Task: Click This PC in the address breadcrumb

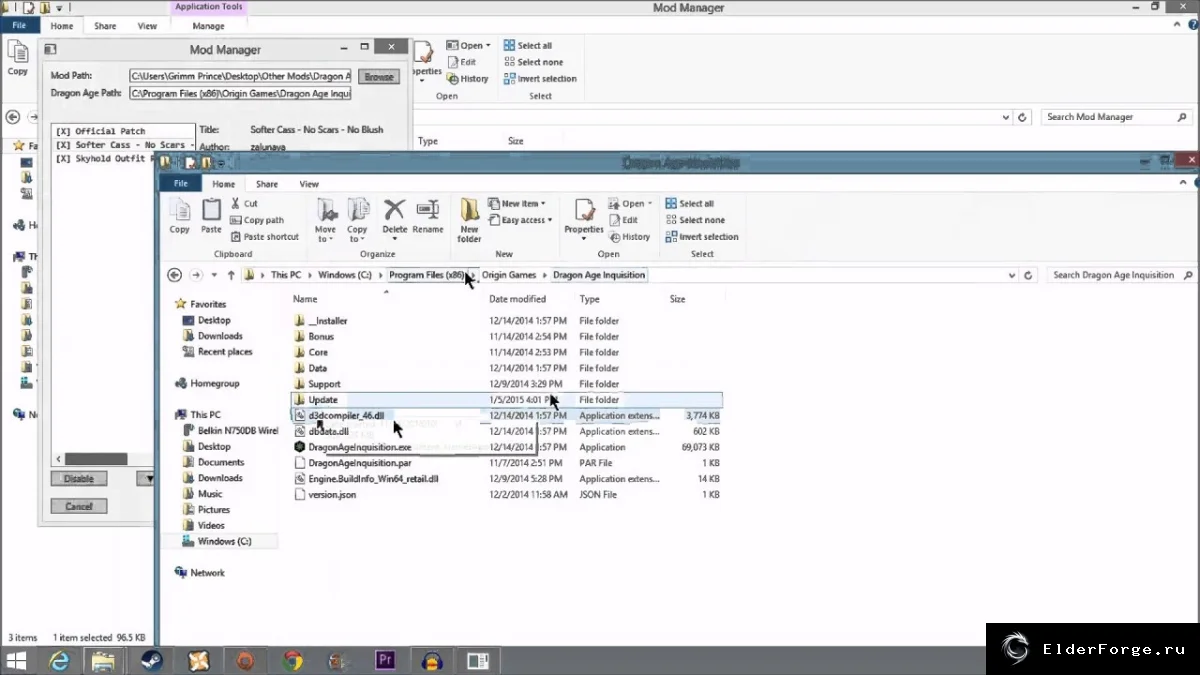Action: [286, 275]
